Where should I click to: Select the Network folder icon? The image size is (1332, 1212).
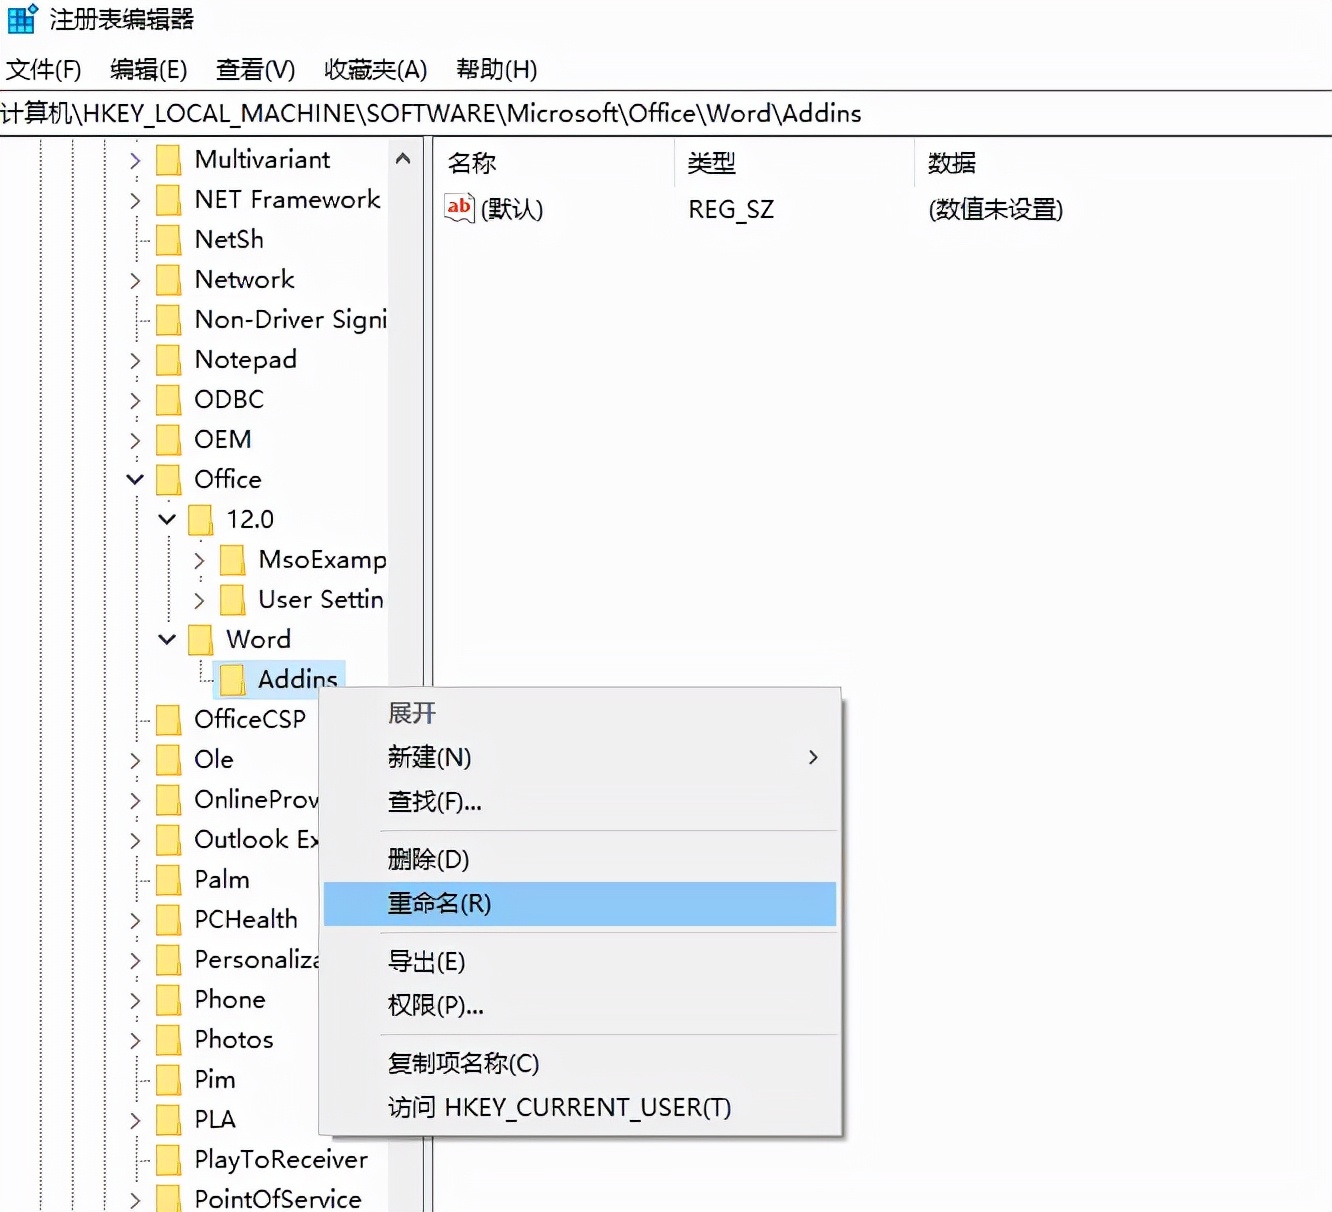click(x=169, y=280)
